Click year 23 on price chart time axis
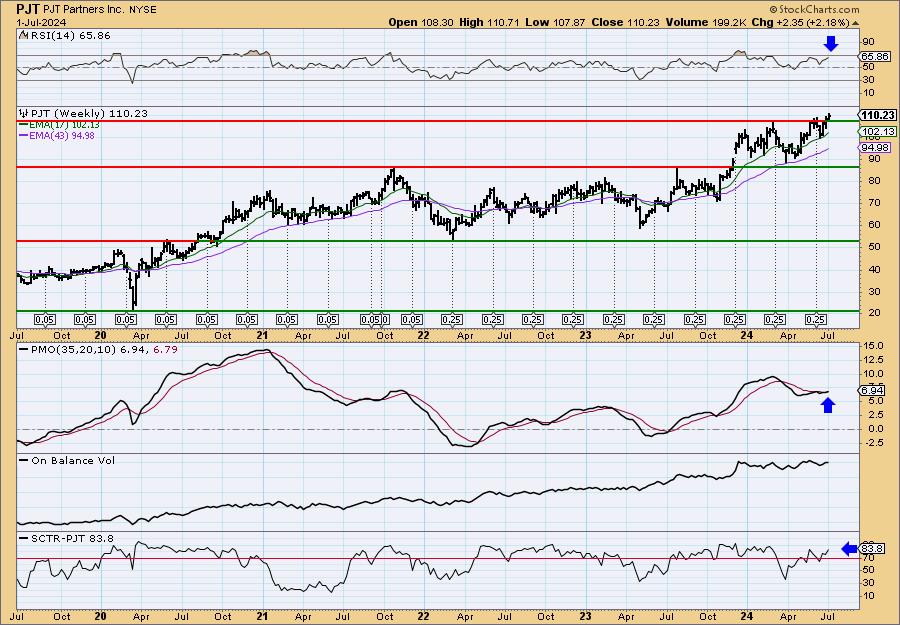 click(x=585, y=335)
